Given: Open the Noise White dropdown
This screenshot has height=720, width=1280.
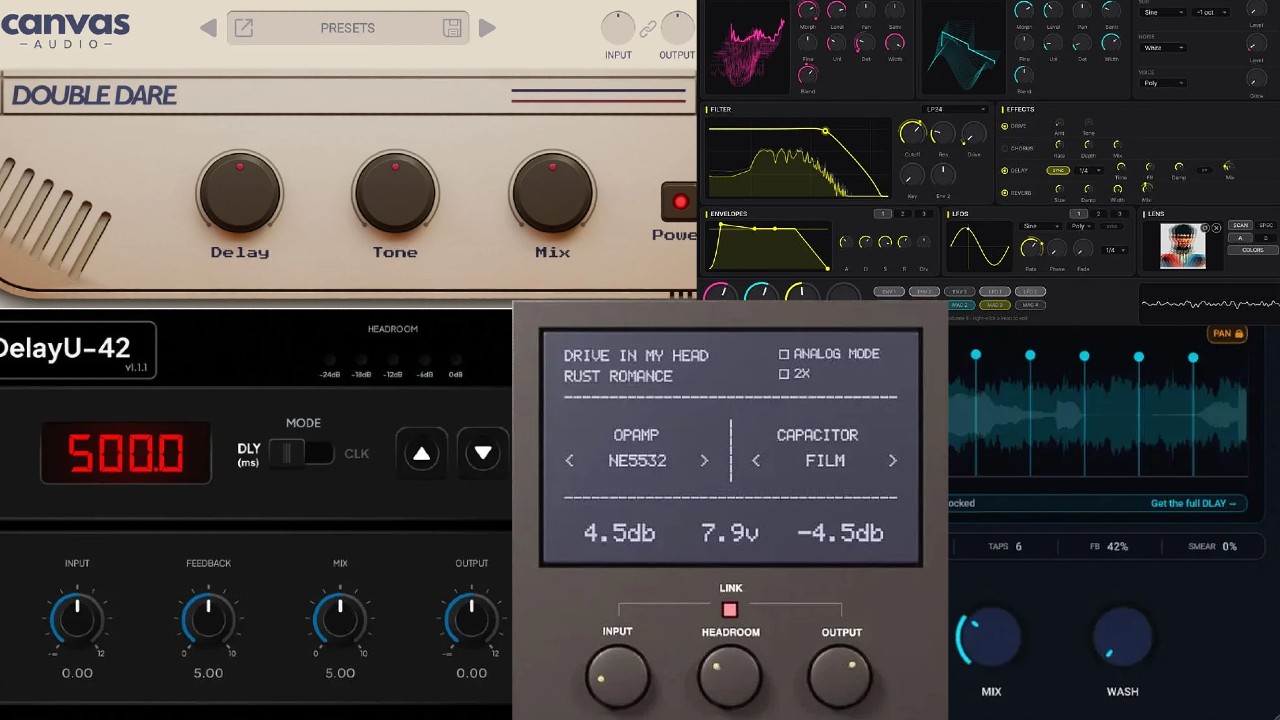Looking at the screenshot, I should click(x=1163, y=47).
